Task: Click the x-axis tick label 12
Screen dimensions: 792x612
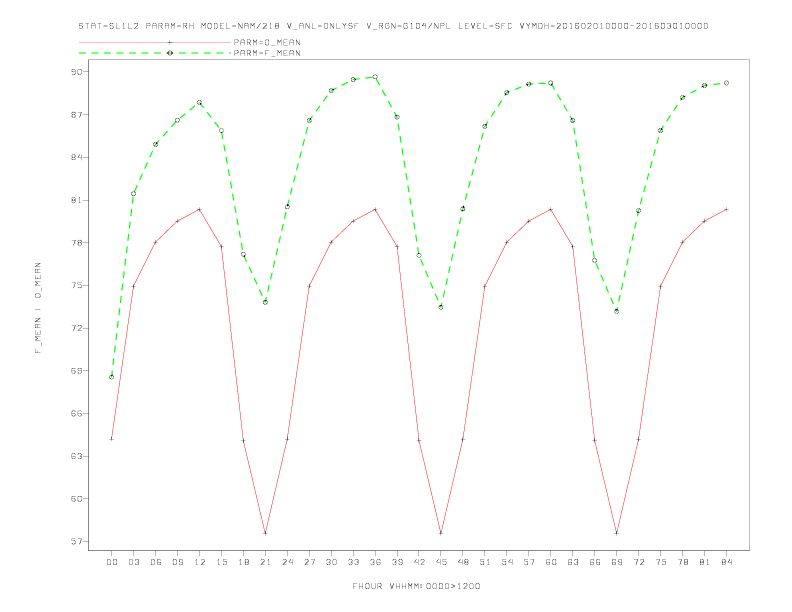Action: [200, 562]
